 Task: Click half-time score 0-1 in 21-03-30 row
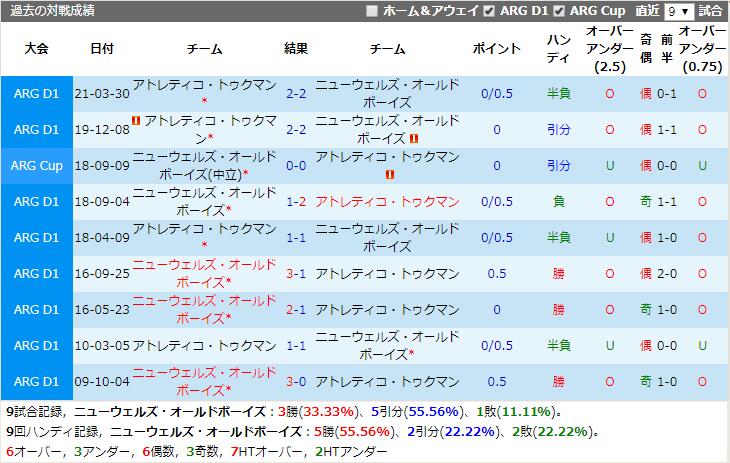point(667,94)
